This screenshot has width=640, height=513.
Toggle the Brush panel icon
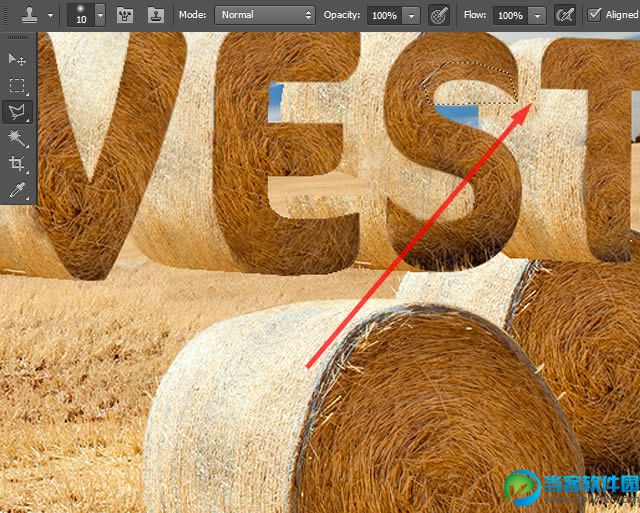125,16
